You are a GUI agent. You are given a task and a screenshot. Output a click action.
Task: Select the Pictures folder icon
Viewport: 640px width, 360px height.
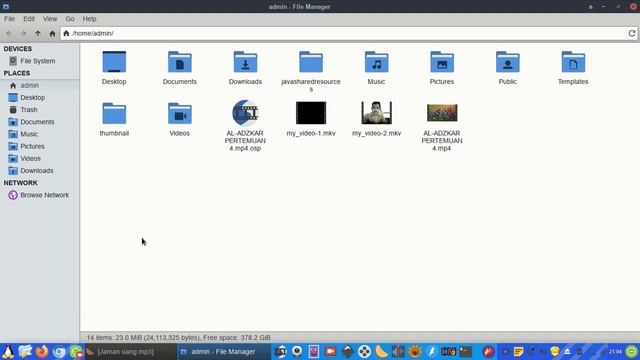coord(442,62)
